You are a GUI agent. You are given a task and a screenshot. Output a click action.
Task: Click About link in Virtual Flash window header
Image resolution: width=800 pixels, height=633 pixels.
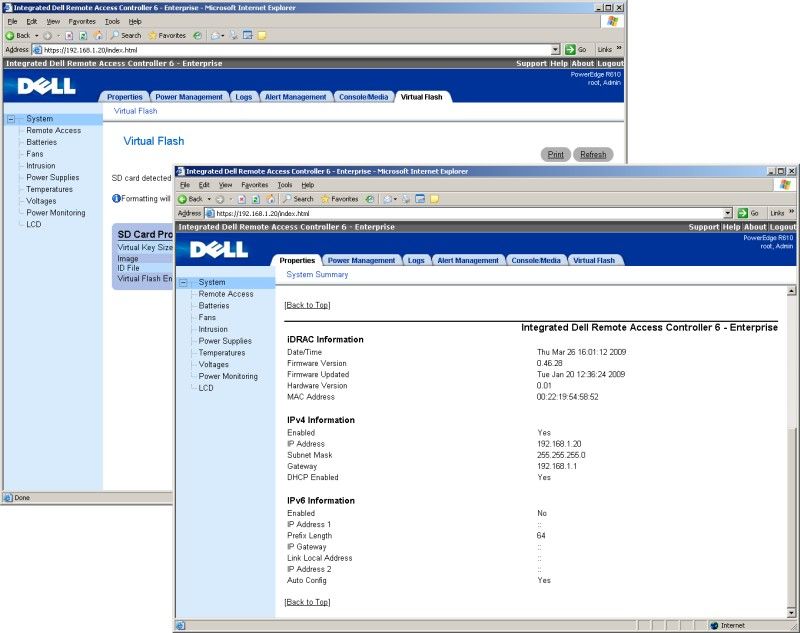(583, 63)
